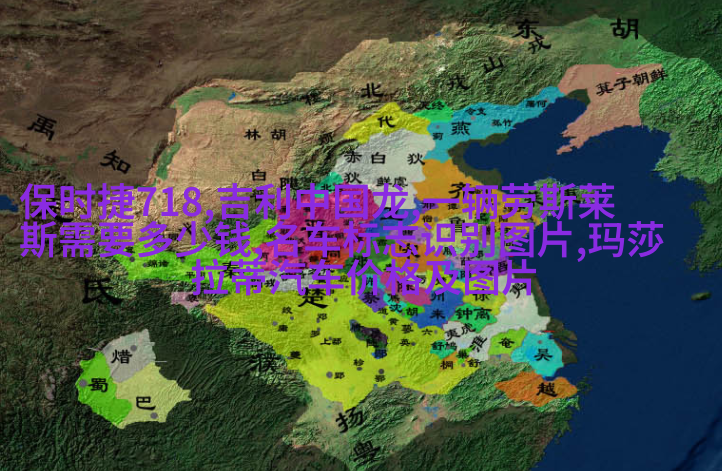Click the 箕子朝鲜 label on the map
The height and width of the screenshot is (471, 722).
pos(630,82)
